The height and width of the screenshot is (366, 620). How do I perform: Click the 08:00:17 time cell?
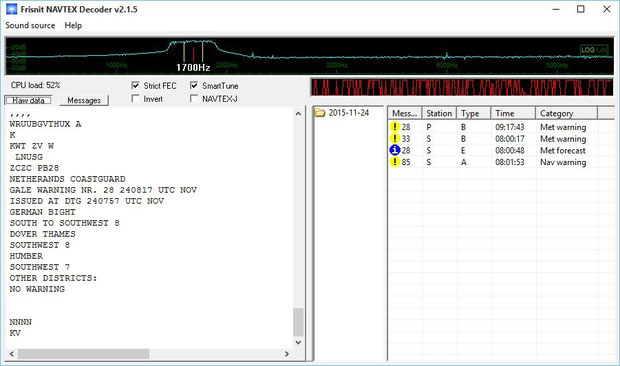[x=510, y=139]
